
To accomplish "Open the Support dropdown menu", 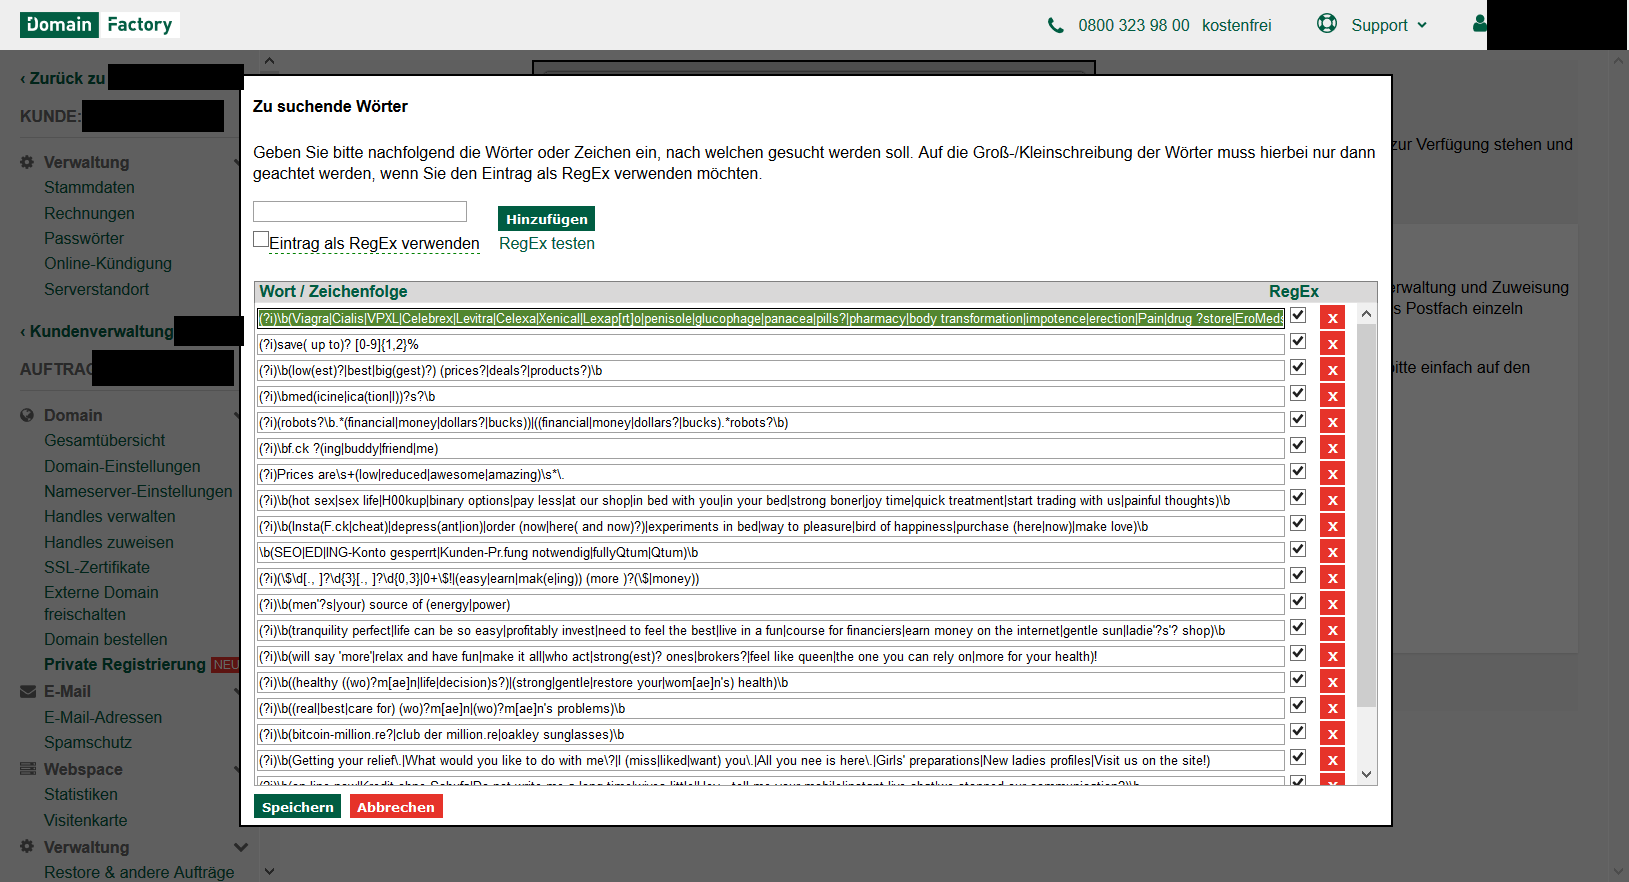I will tap(1389, 25).
